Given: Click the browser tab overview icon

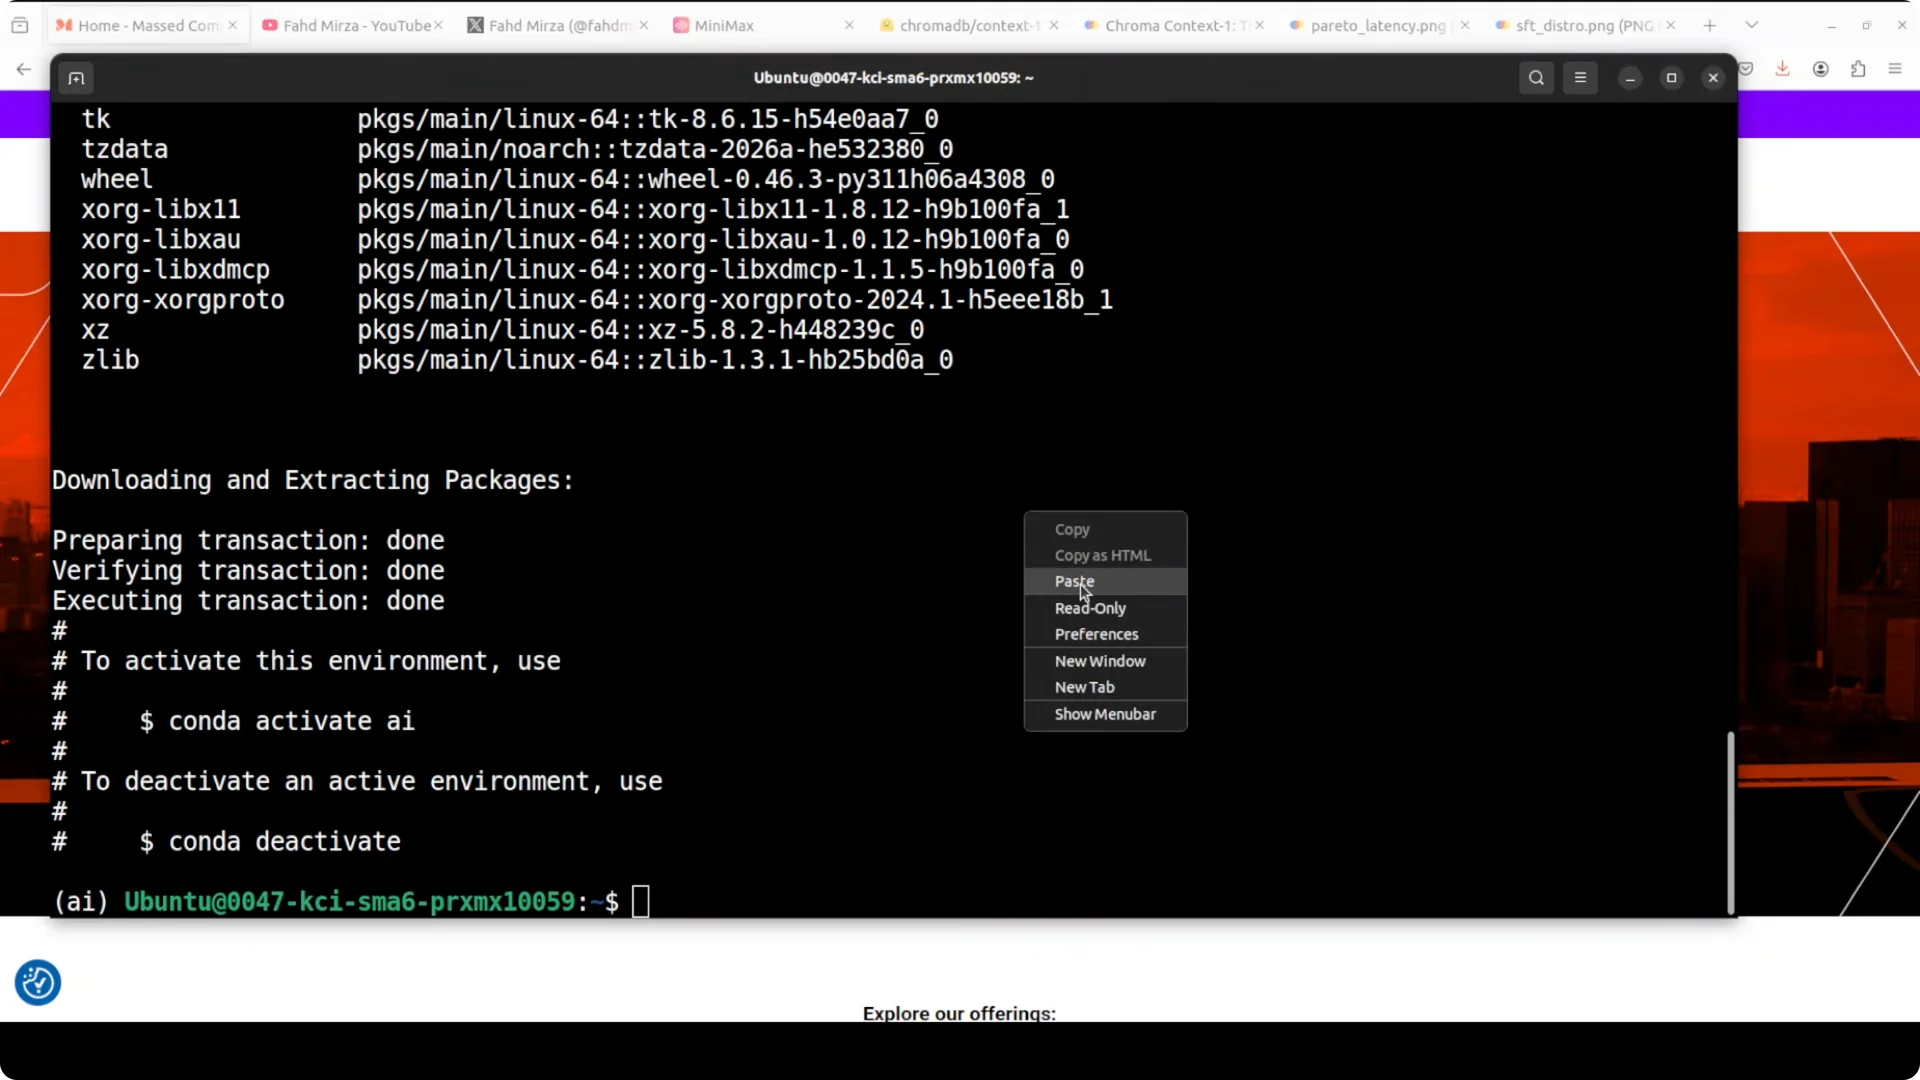Looking at the screenshot, I should [20, 25].
